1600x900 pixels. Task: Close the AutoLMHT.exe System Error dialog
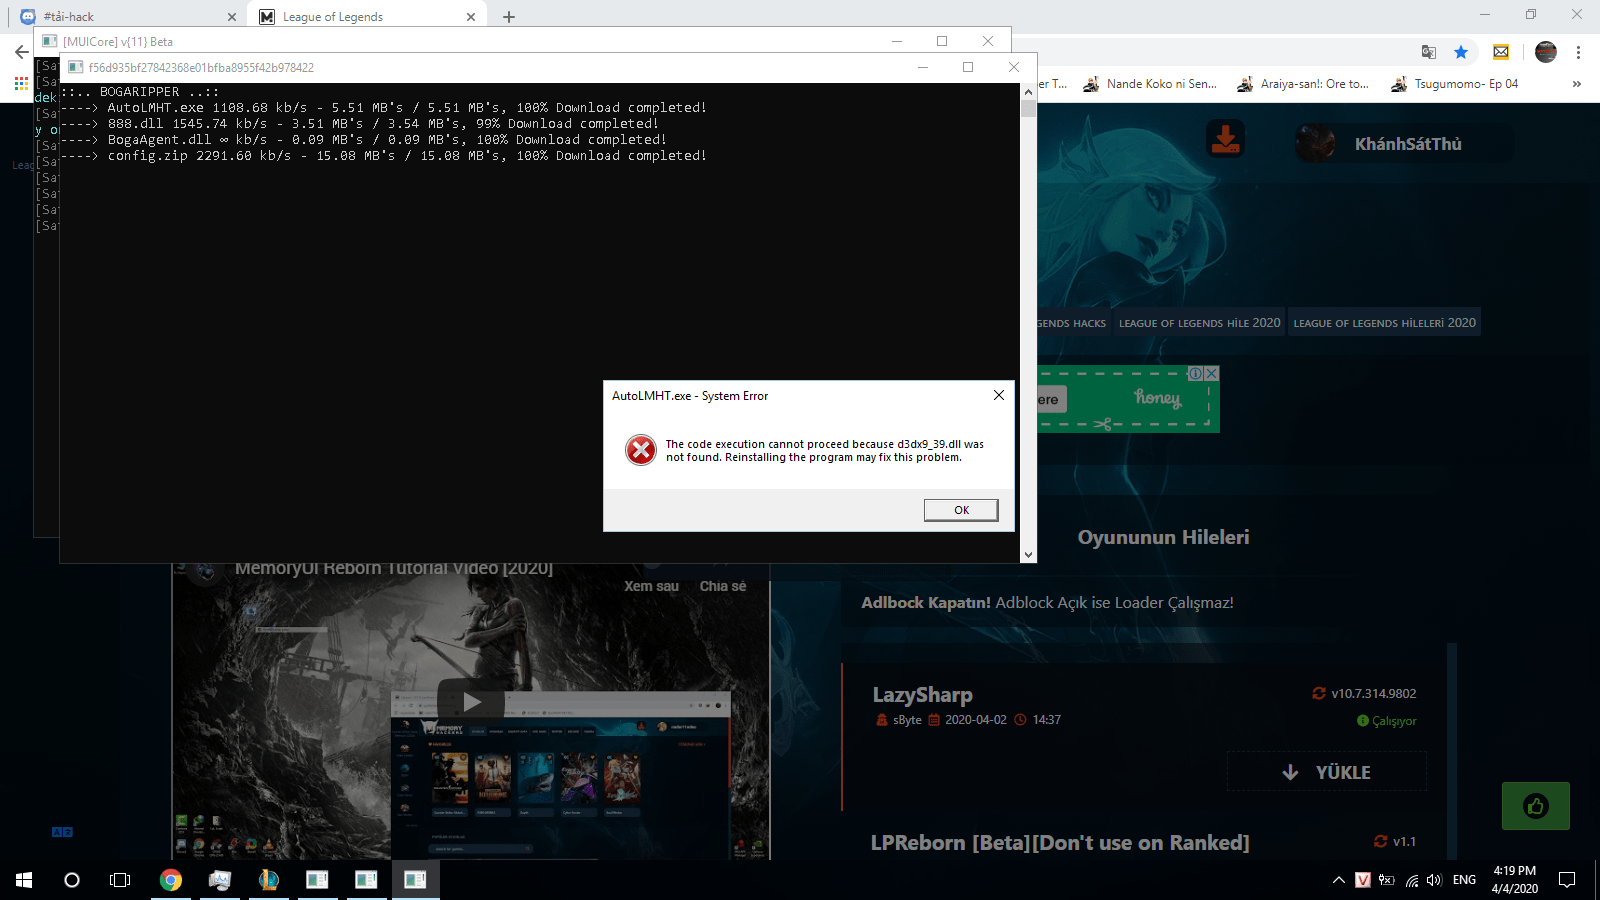[x=998, y=395]
